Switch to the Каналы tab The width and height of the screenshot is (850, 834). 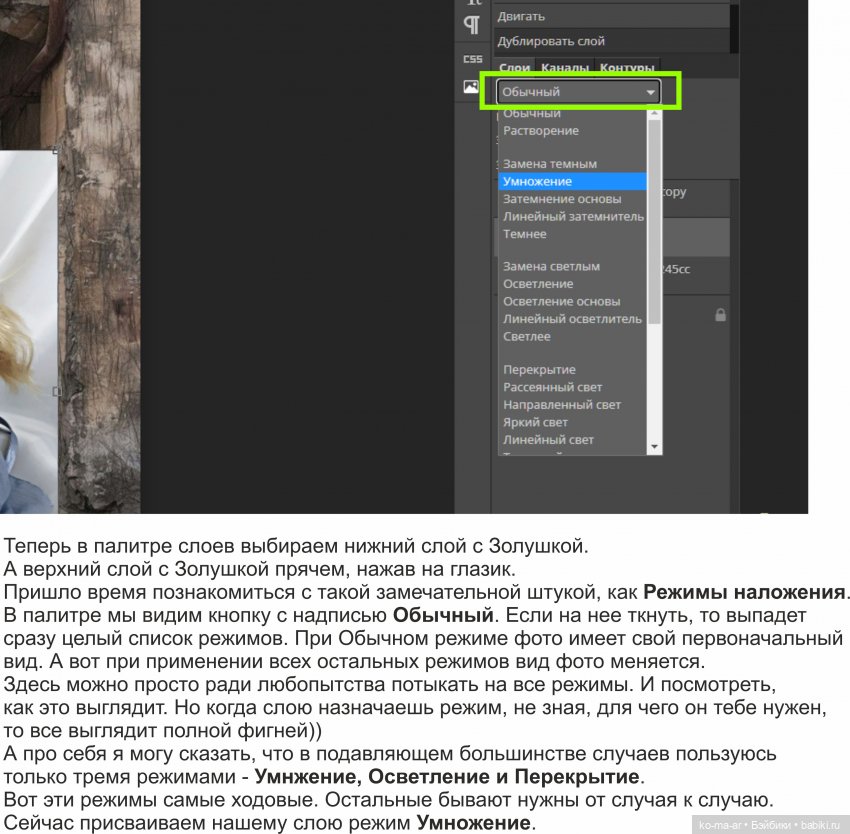coord(567,68)
